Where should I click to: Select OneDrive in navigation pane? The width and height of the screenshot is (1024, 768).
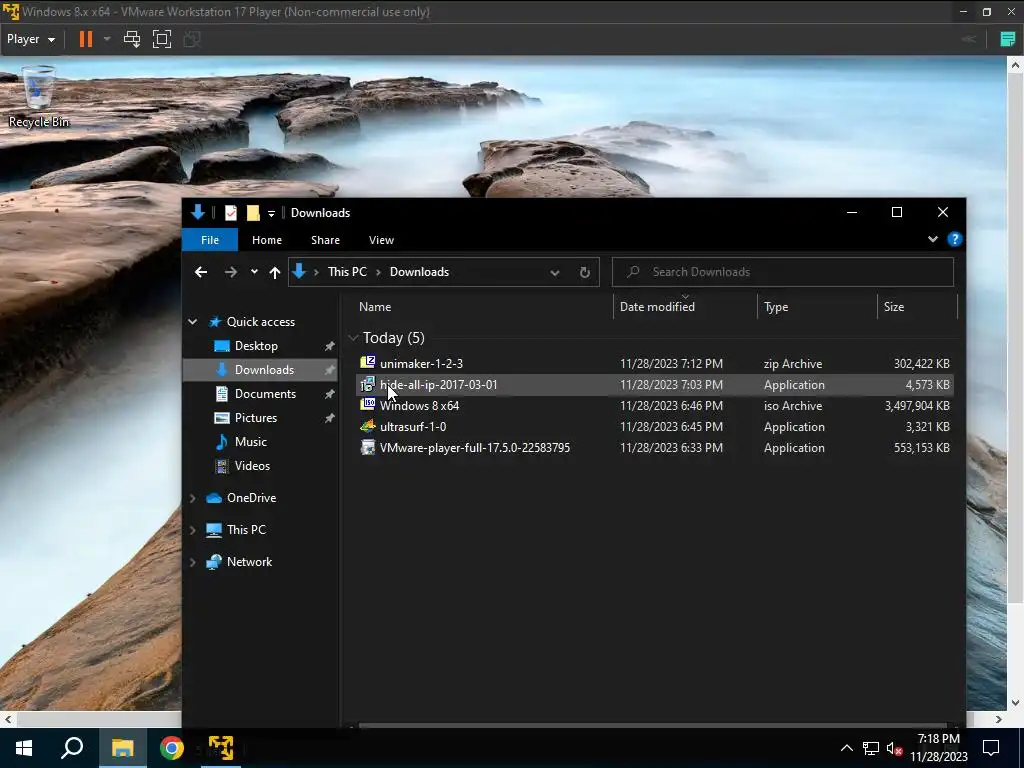tap(251, 498)
